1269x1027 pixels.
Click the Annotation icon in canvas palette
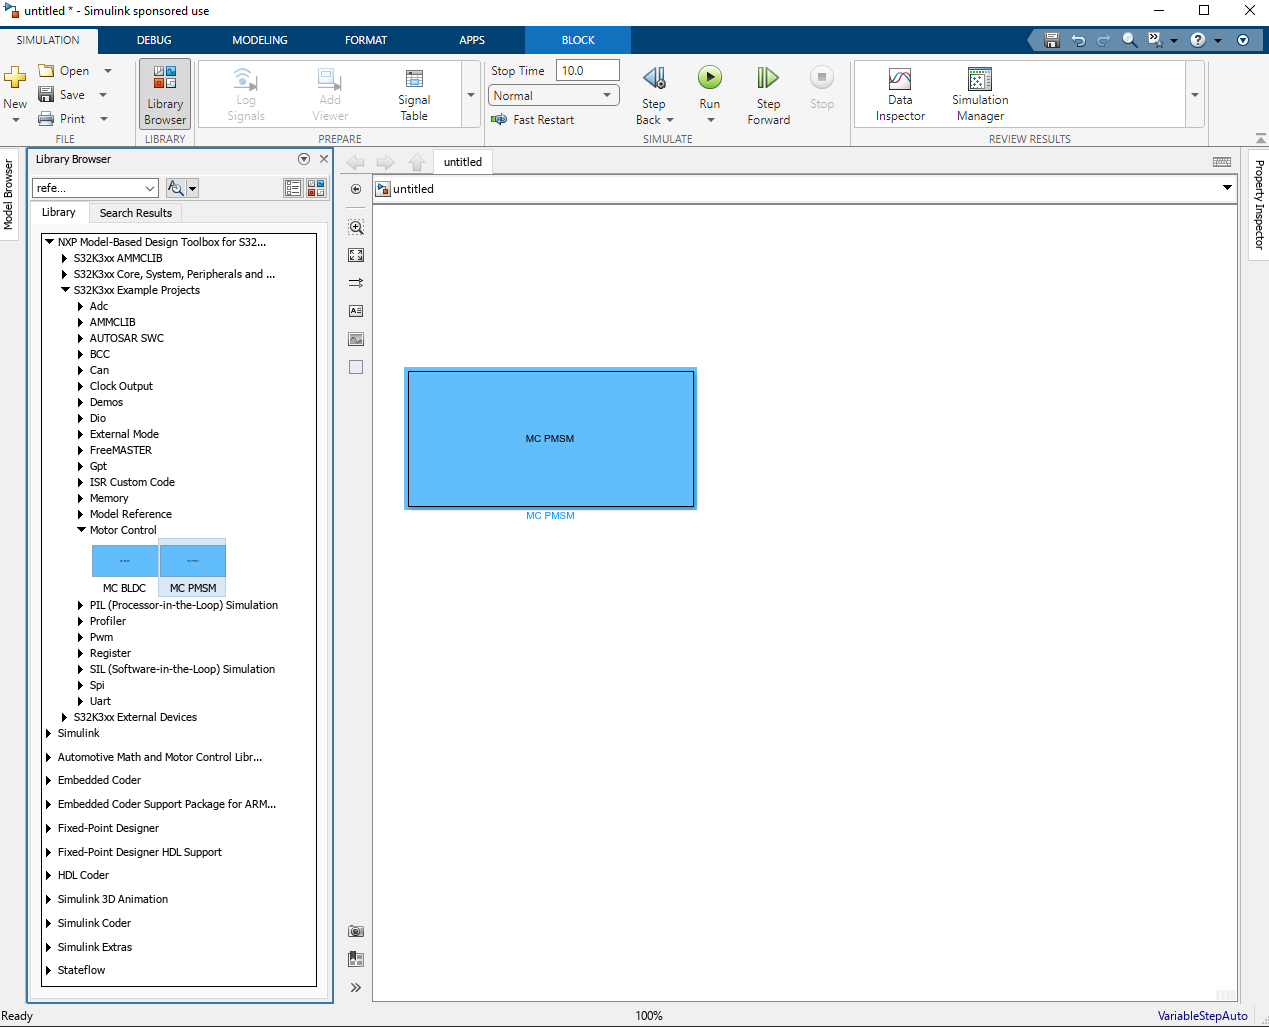click(356, 310)
